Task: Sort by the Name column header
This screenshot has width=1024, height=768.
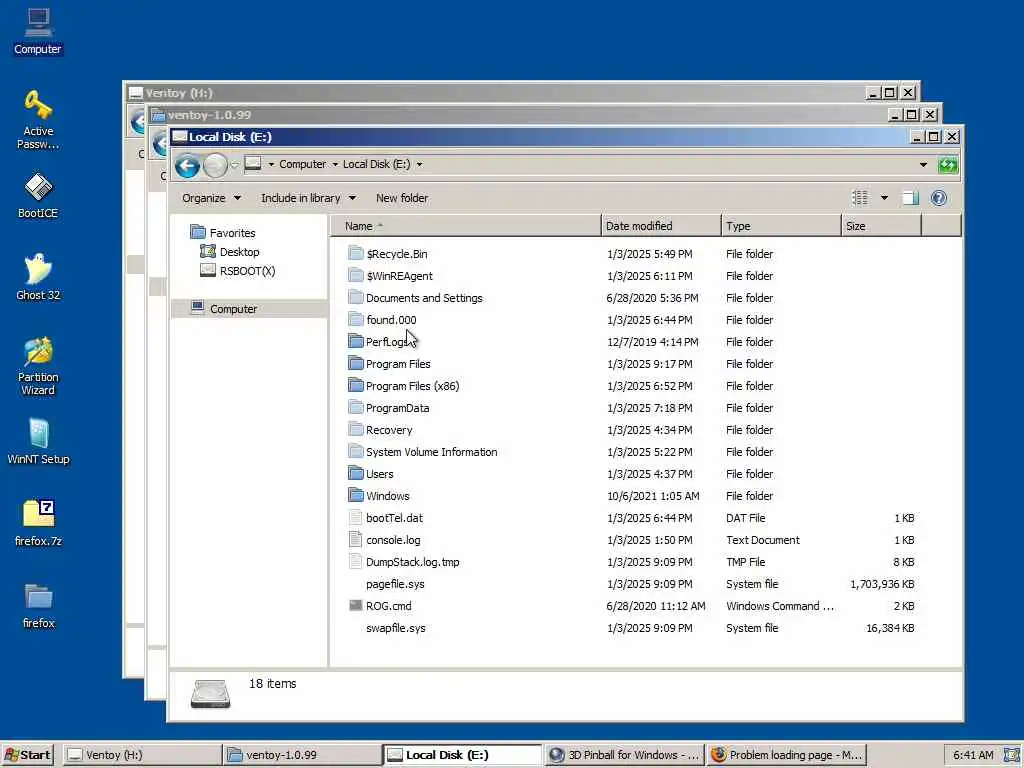Action: [465, 226]
